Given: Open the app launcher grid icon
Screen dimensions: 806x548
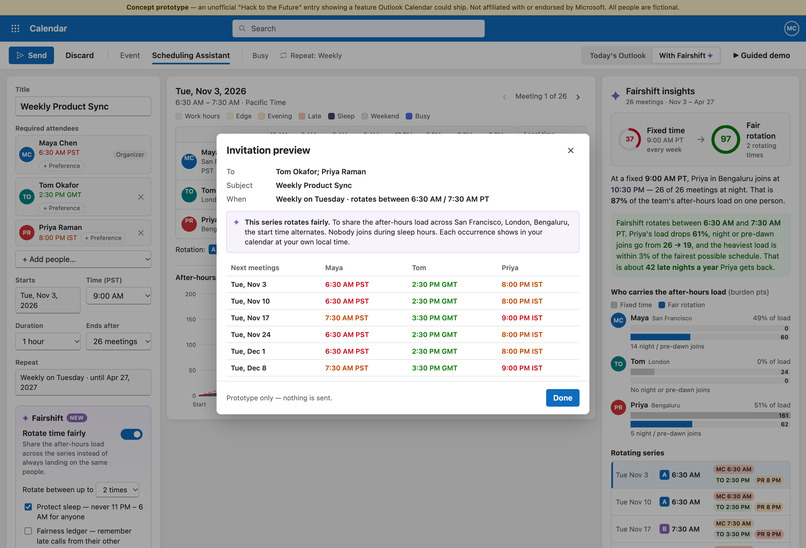Looking at the screenshot, I should [15, 28].
